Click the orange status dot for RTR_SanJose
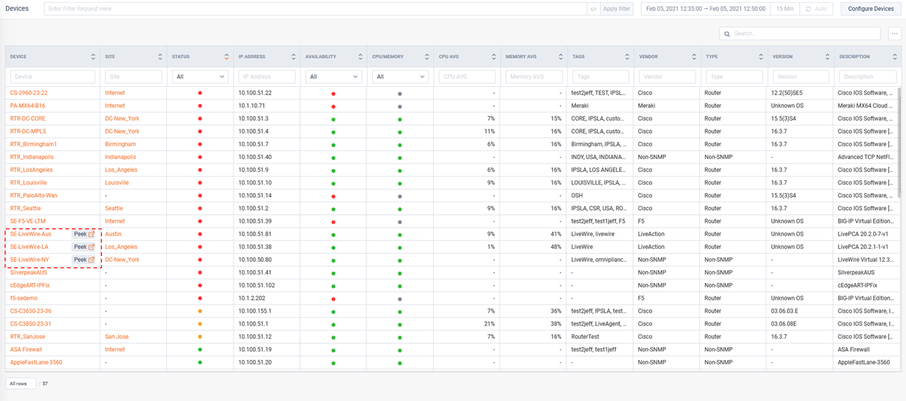The image size is (906, 401). 200,336
